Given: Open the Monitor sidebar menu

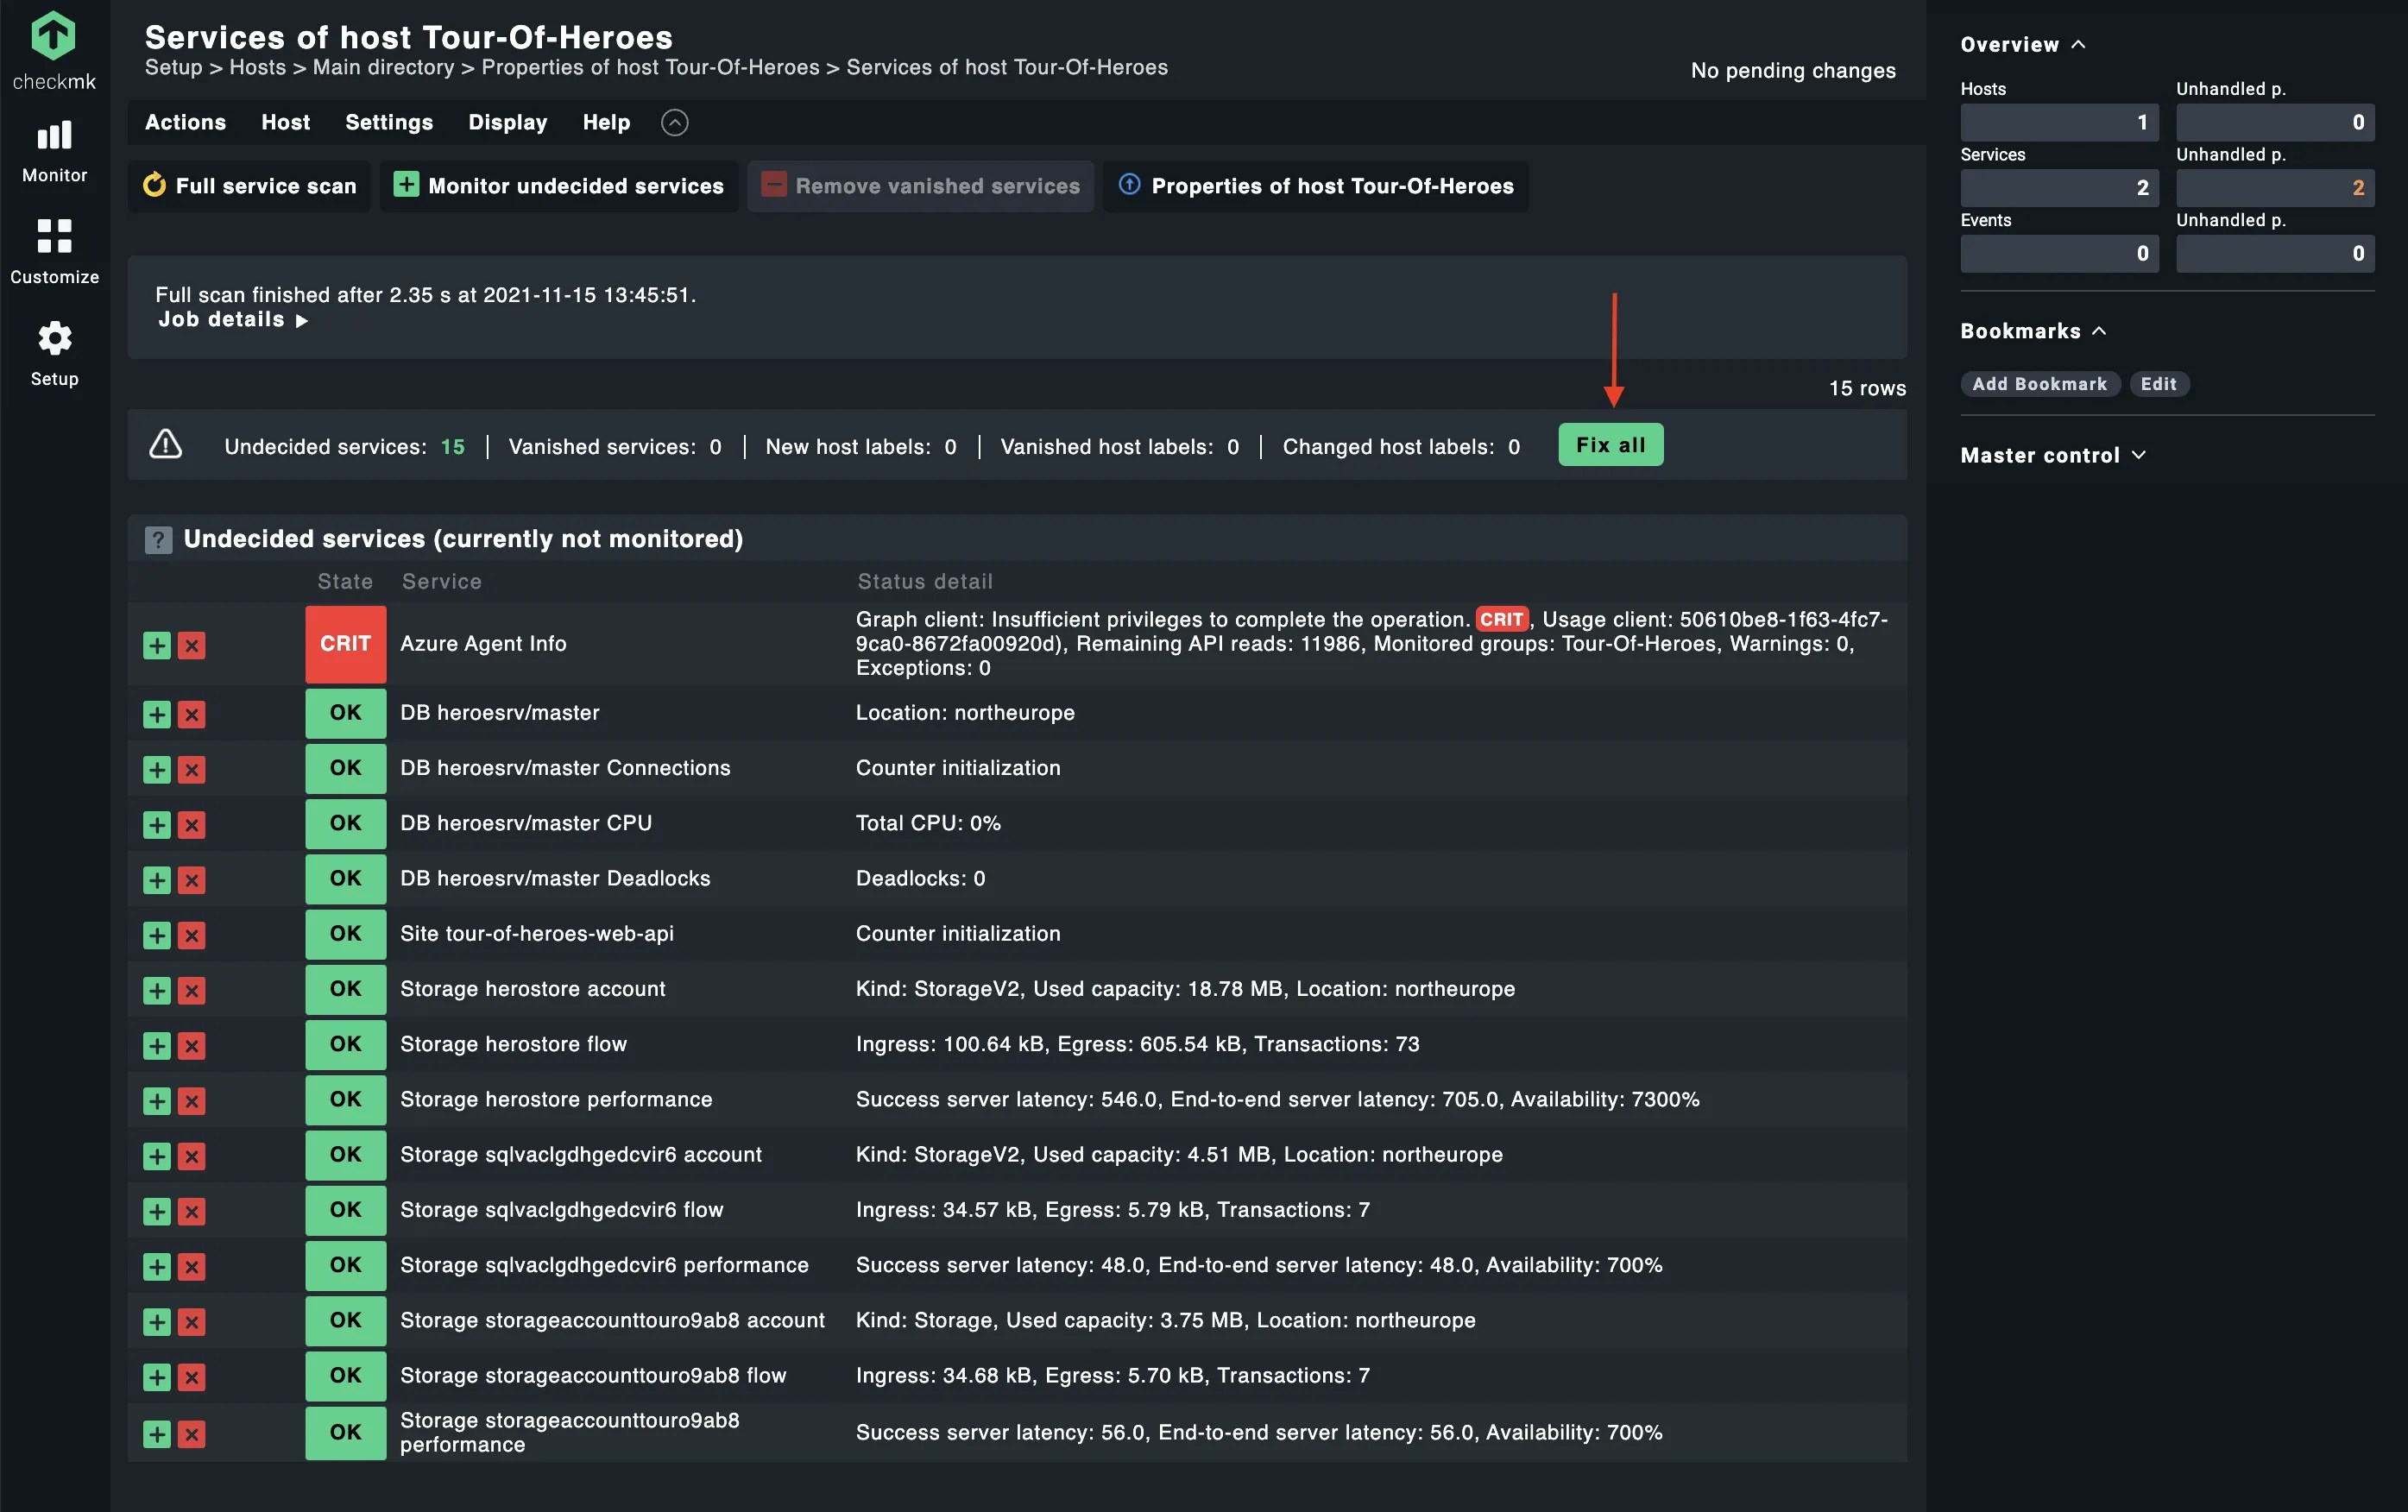Looking at the screenshot, I should coord(54,152).
